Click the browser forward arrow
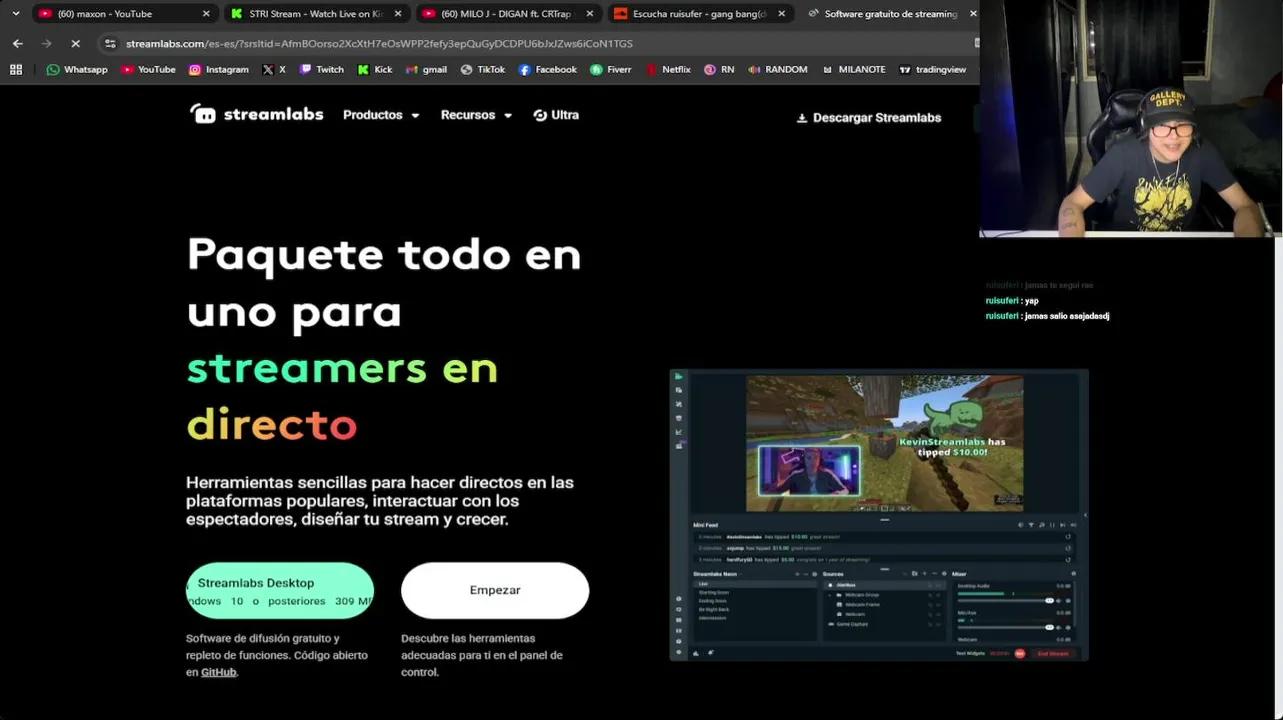This screenshot has height=720, width=1283. (x=46, y=44)
